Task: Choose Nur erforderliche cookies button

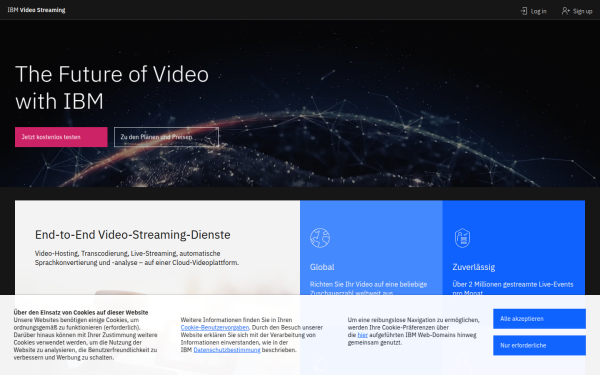Action: point(539,345)
